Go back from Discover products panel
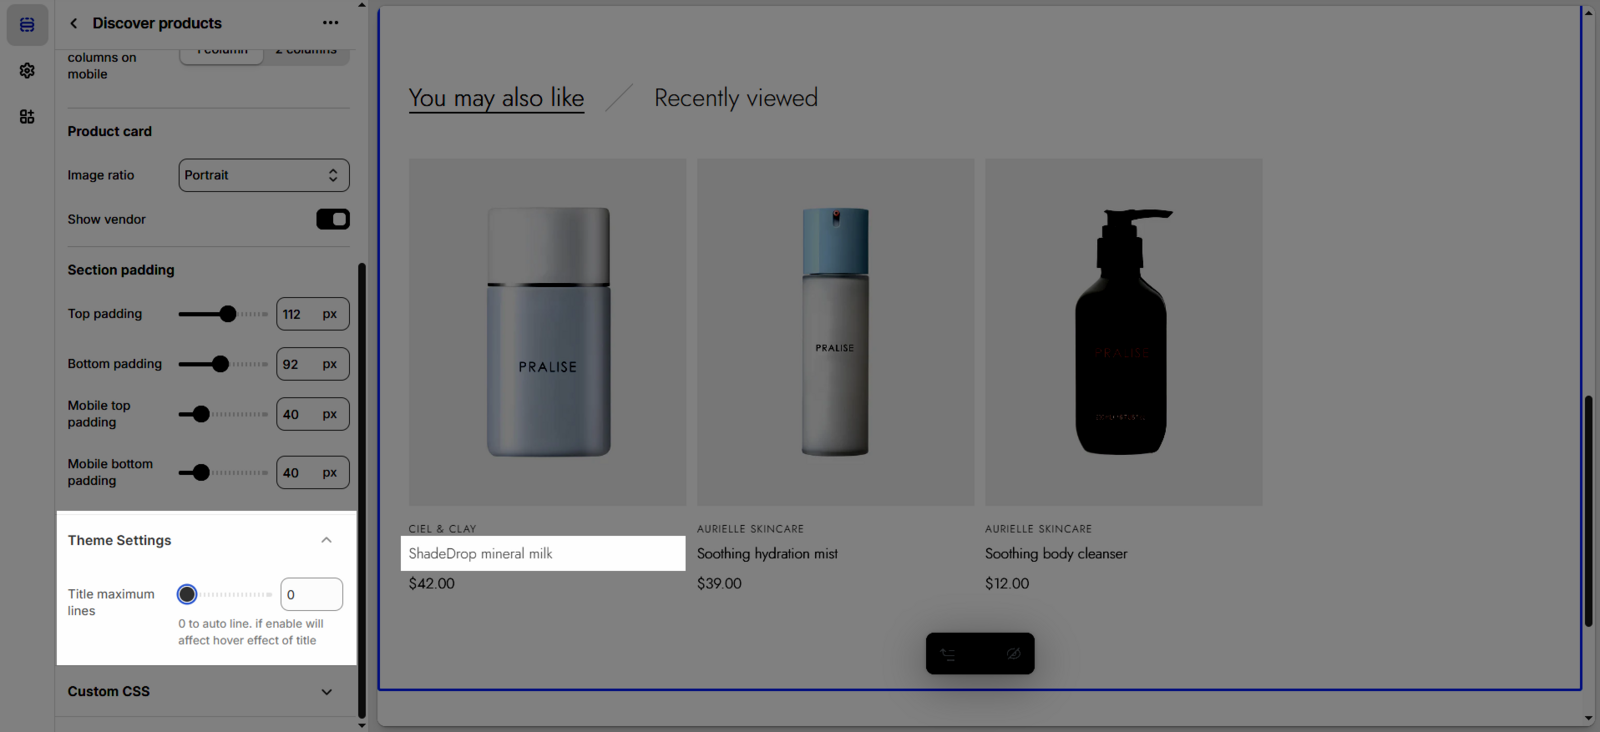1600x732 pixels. [73, 23]
